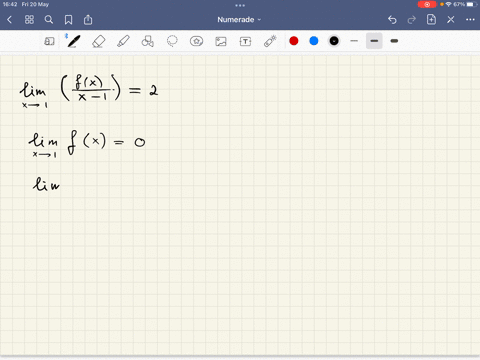Select the thickest stroke width

point(394,41)
